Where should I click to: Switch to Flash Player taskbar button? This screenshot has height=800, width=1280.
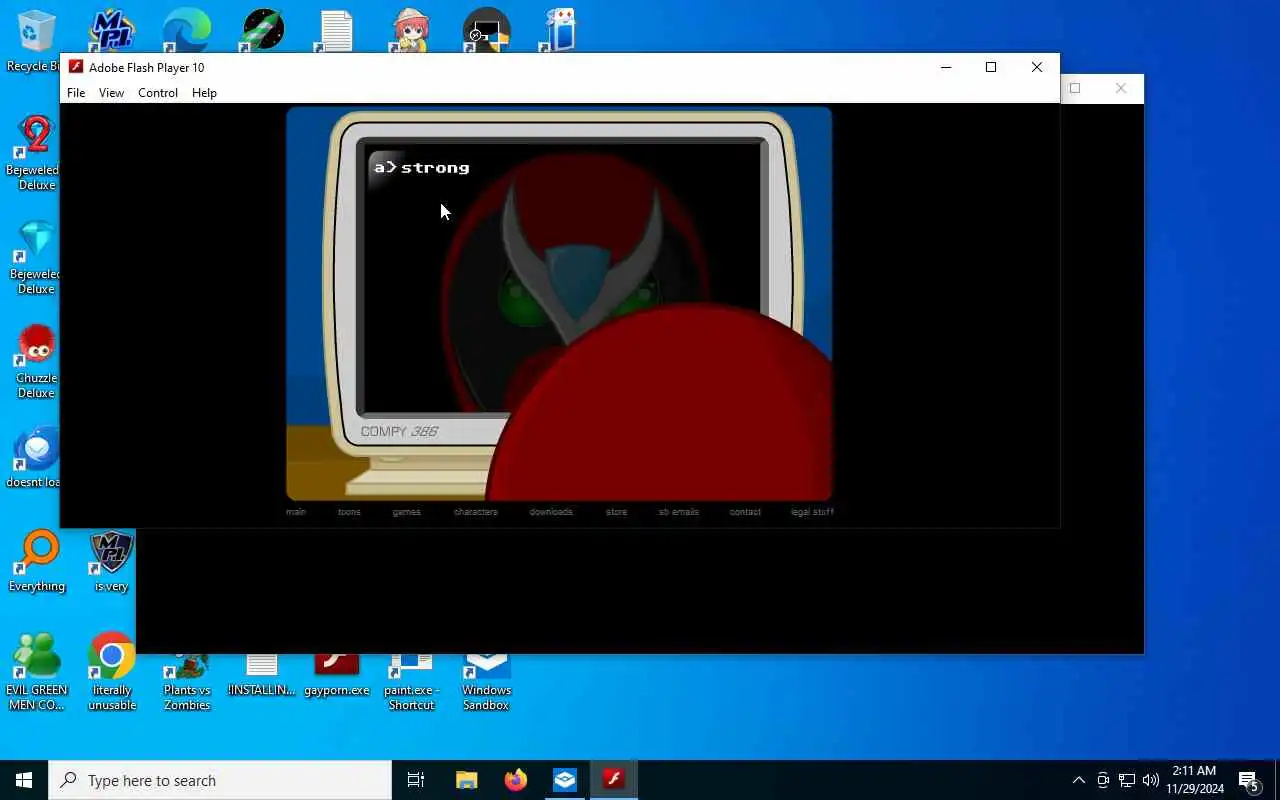point(613,780)
